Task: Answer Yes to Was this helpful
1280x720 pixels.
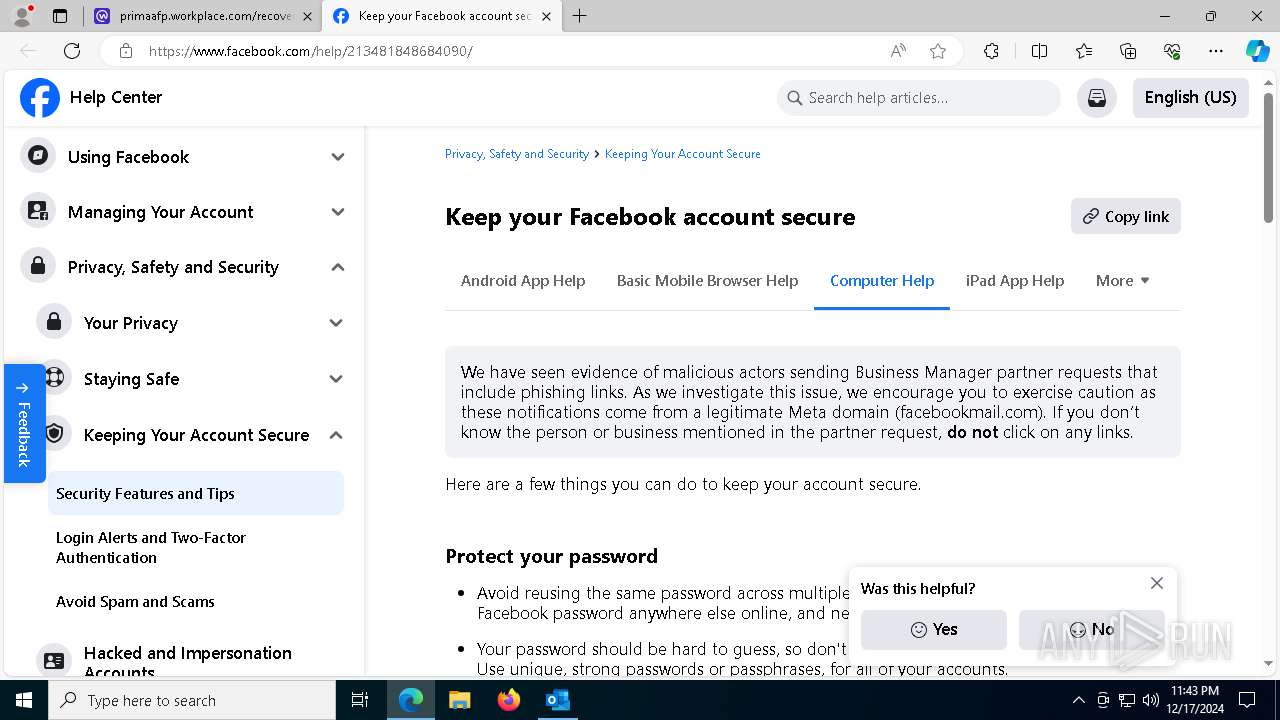Action: 934,629
